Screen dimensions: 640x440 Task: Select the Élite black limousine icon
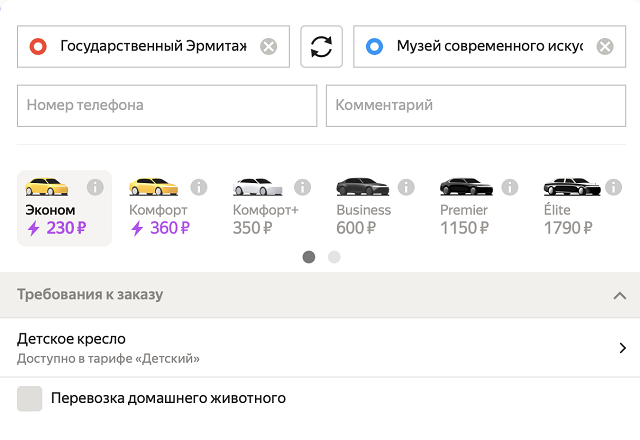[572, 187]
